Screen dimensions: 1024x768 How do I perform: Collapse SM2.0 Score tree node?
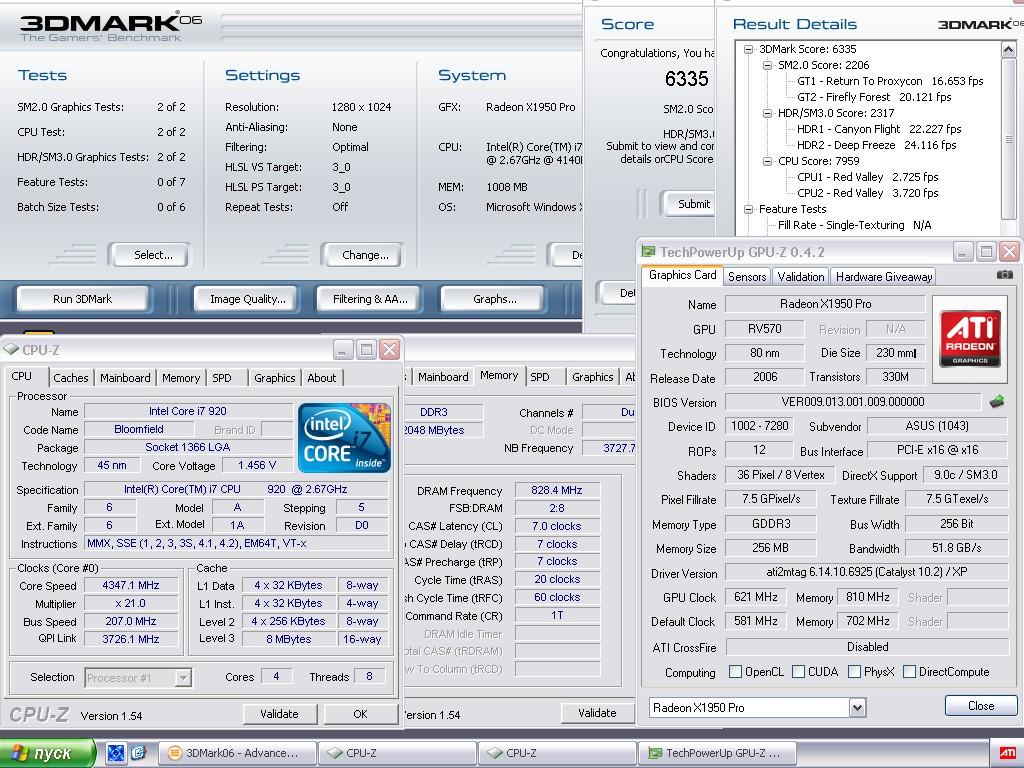coord(767,65)
